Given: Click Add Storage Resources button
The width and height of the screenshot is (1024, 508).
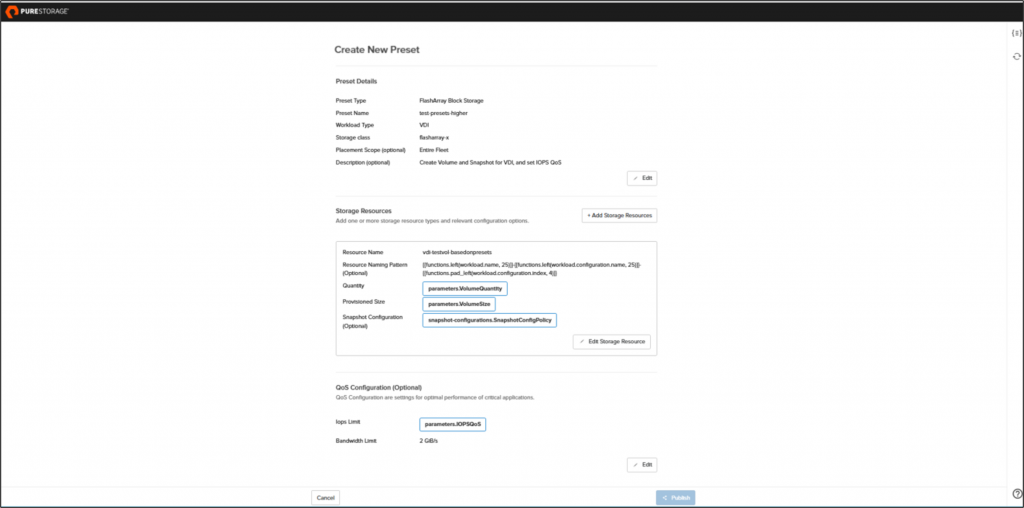Looking at the screenshot, I should (x=619, y=215).
